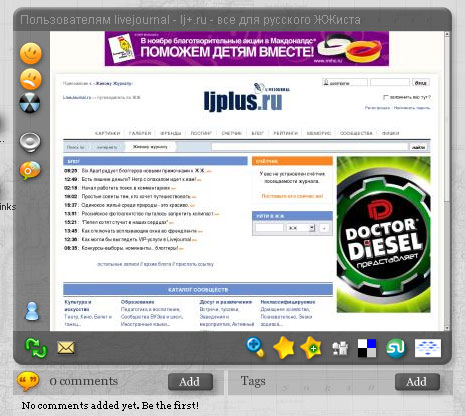Click the orange chat bubble sidebar icon
Image resolution: width=465 pixels, height=416 pixels.
(30, 170)
